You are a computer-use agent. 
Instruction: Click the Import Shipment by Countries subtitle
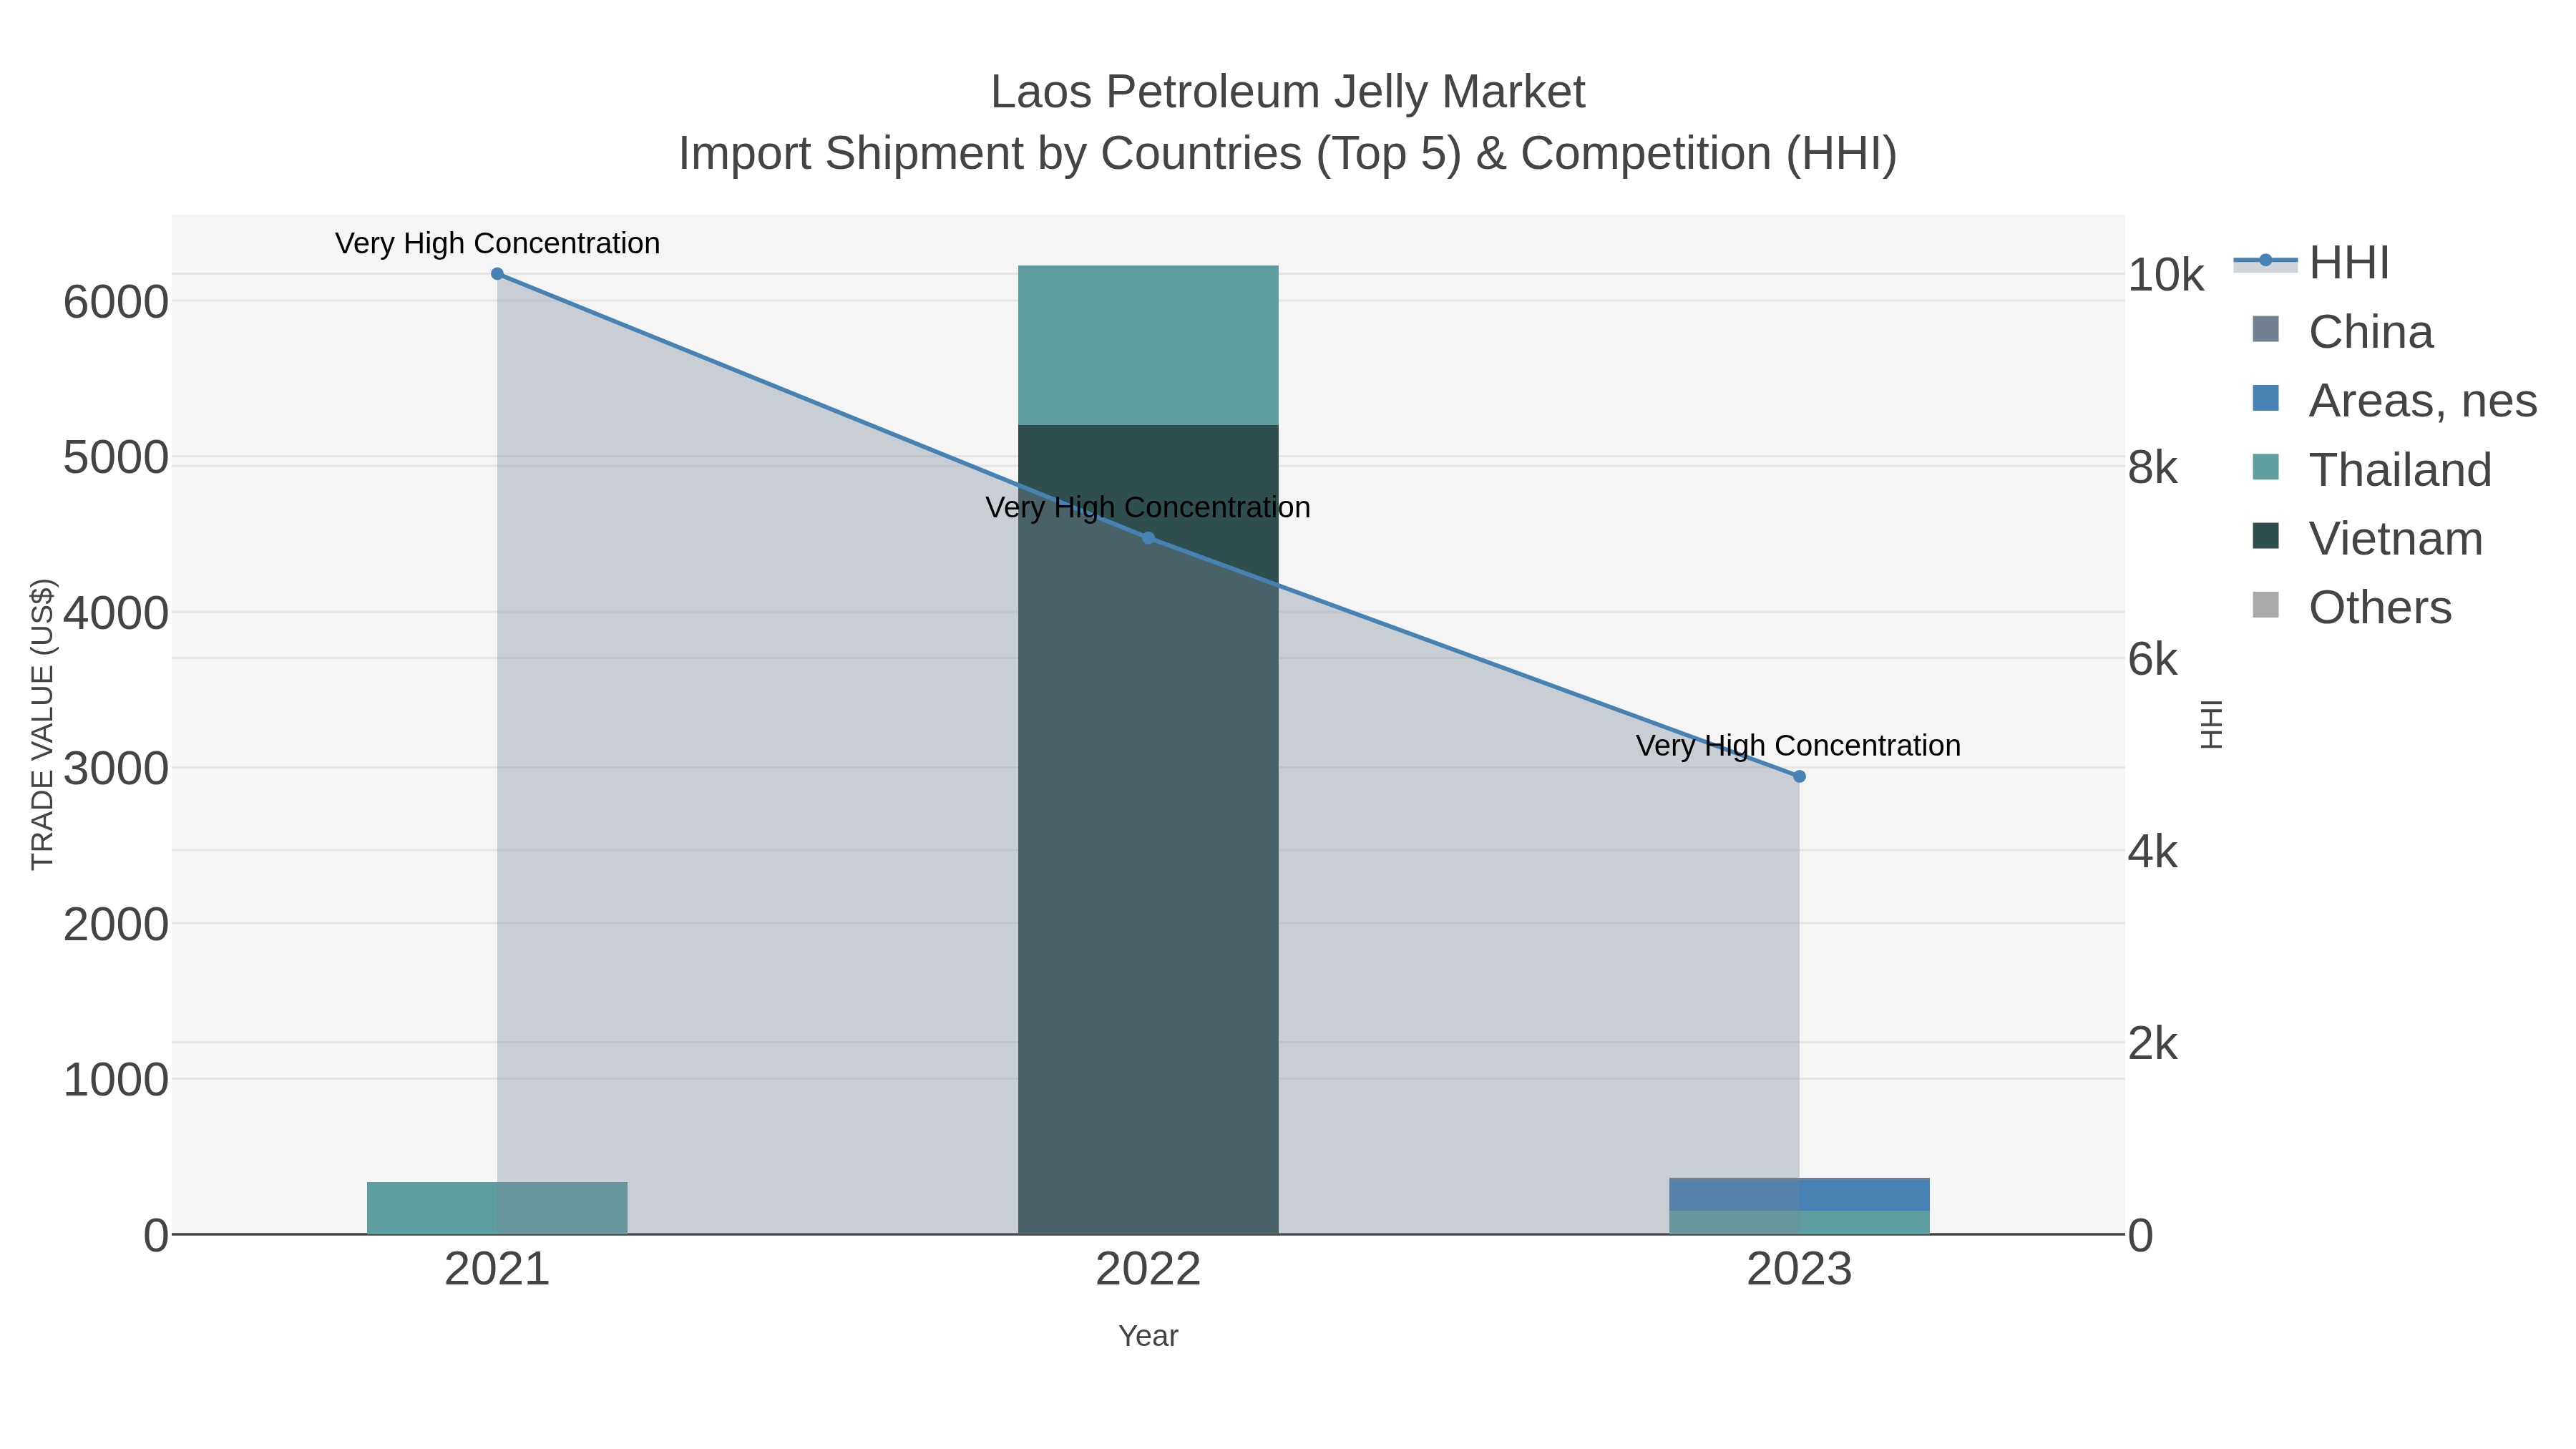click(x=1288, y=154)
